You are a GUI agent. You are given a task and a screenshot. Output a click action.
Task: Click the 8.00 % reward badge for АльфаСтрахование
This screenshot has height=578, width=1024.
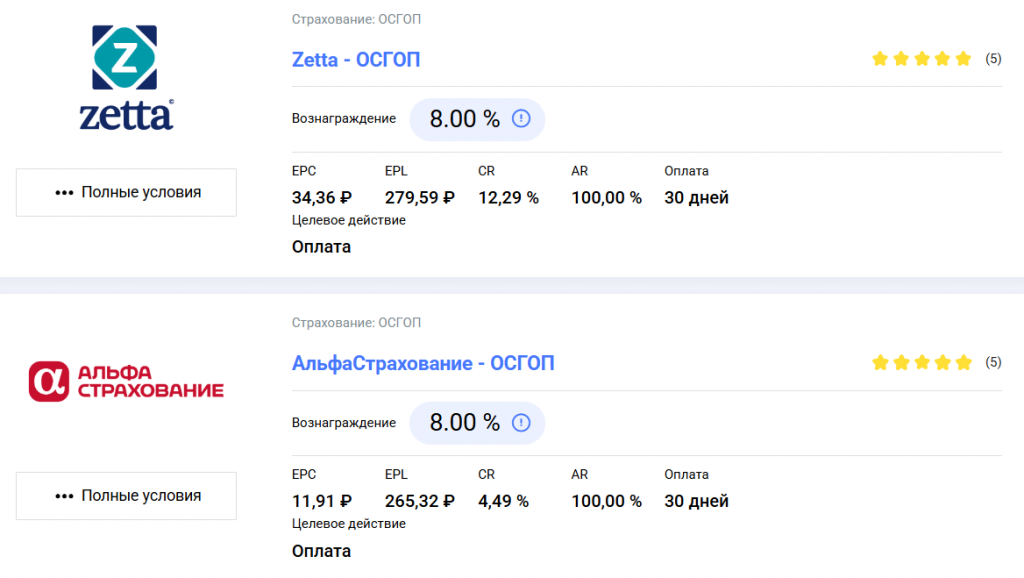[x=477, y=423]
